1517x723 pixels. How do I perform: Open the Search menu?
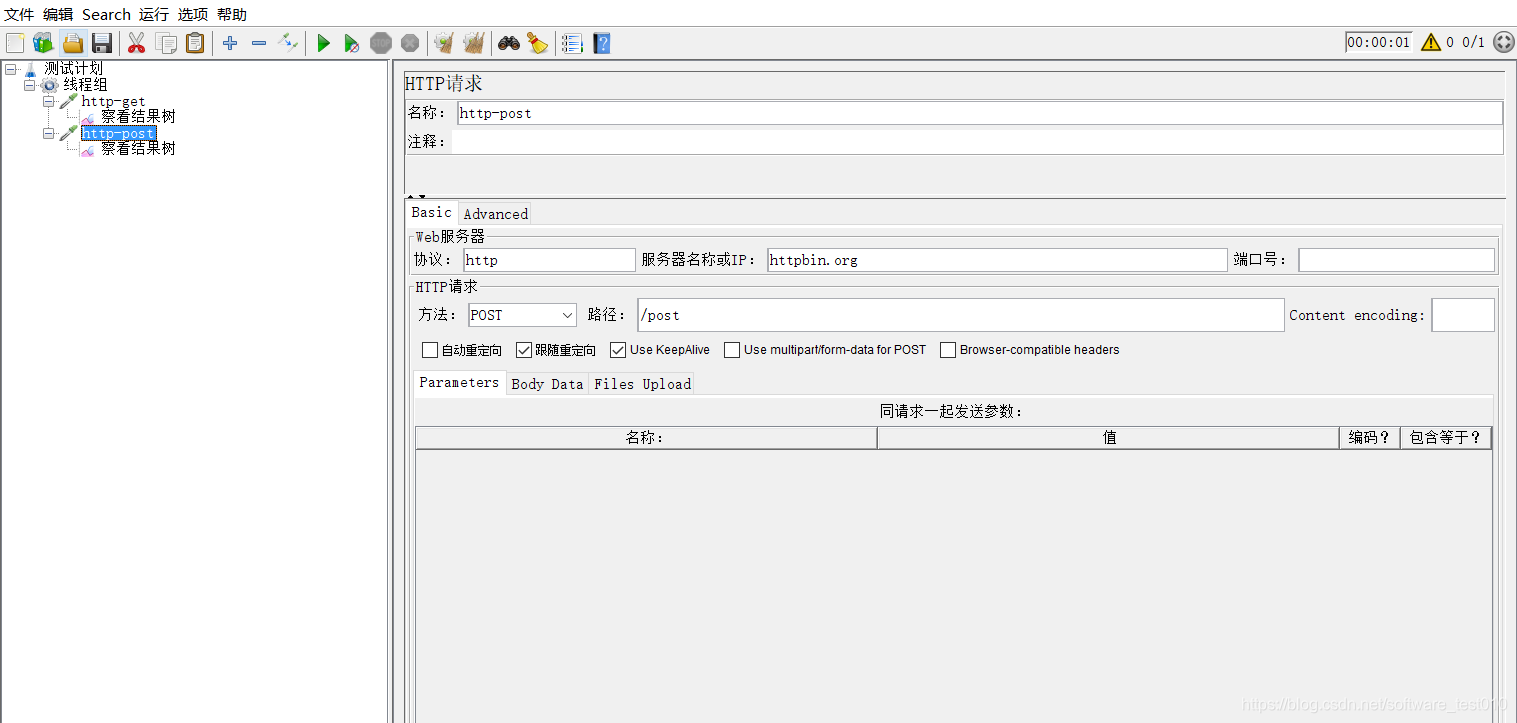tap(106, 14)
